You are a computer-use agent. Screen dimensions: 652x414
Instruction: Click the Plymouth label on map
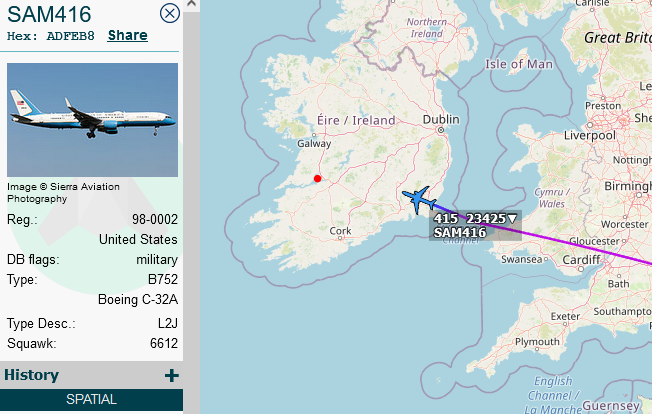tap(537, 342)
